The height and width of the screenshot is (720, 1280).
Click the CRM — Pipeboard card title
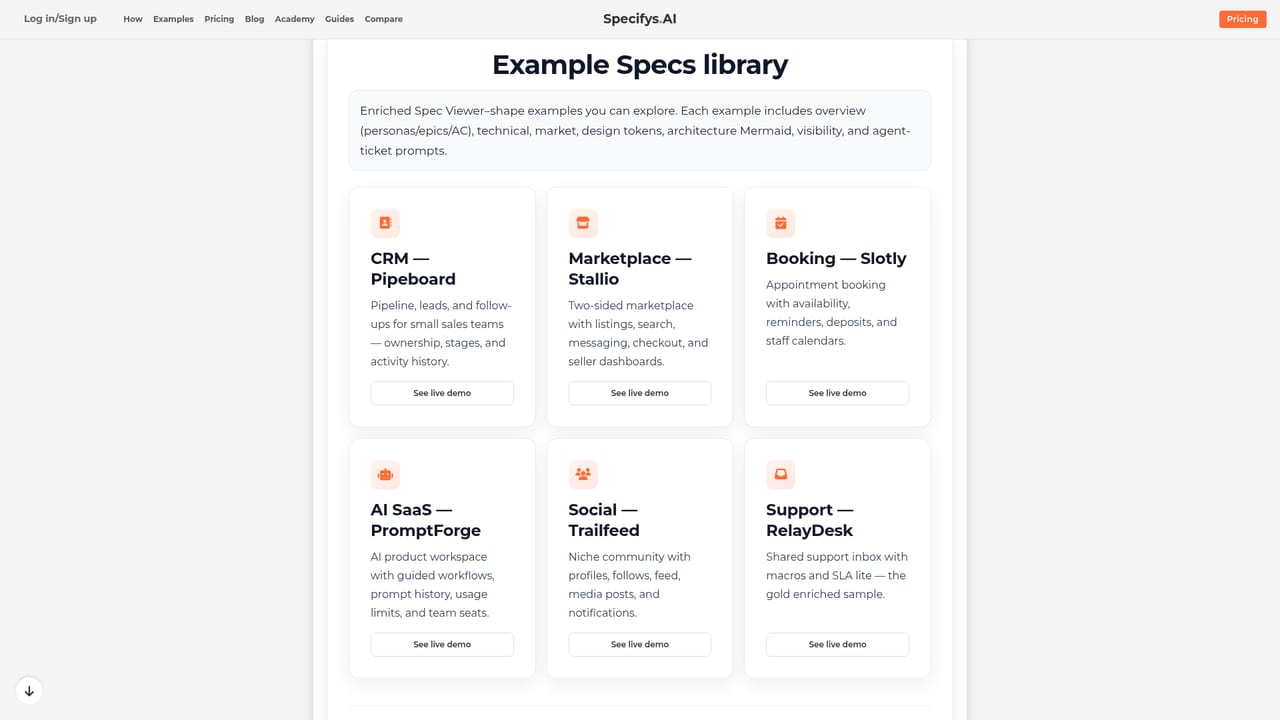(413, 269)
